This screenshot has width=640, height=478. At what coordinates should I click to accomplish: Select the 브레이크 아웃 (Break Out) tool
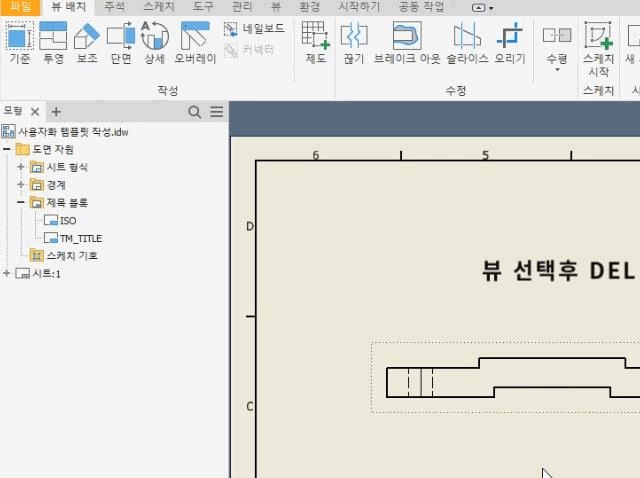point(407,43)
